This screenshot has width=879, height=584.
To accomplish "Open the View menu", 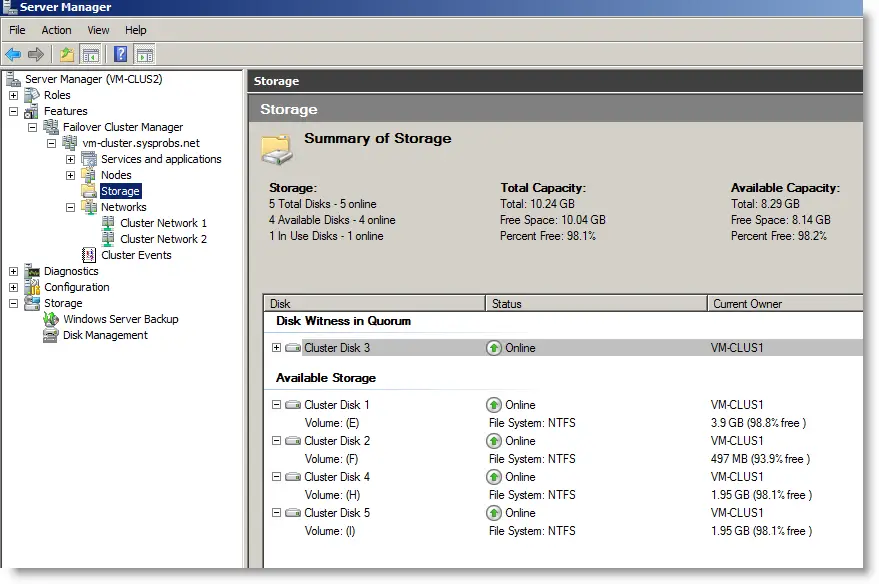I will click(x=98, y=30).
